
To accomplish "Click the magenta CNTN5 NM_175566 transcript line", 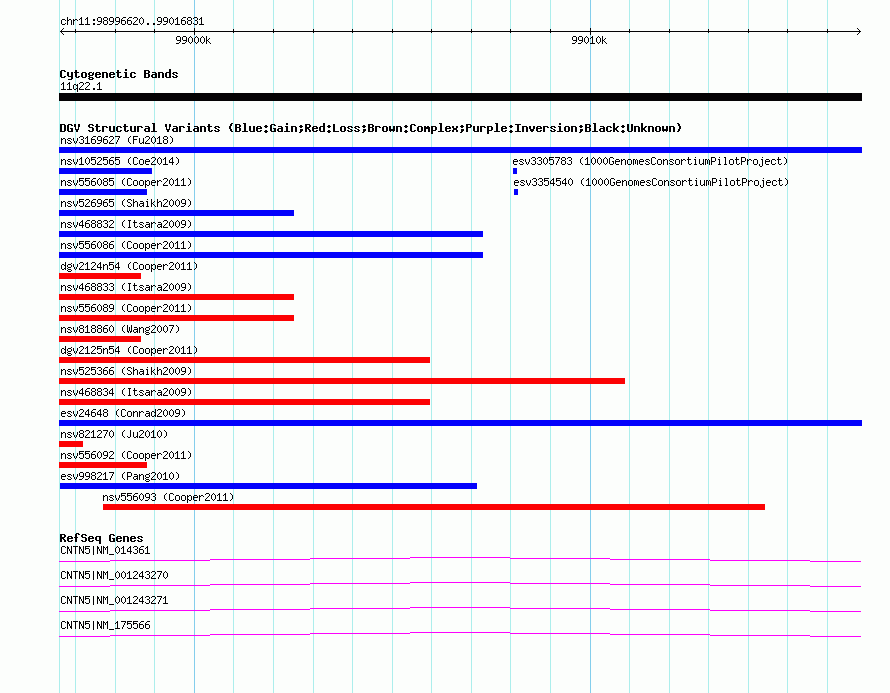I will click(x=460, y=635).
